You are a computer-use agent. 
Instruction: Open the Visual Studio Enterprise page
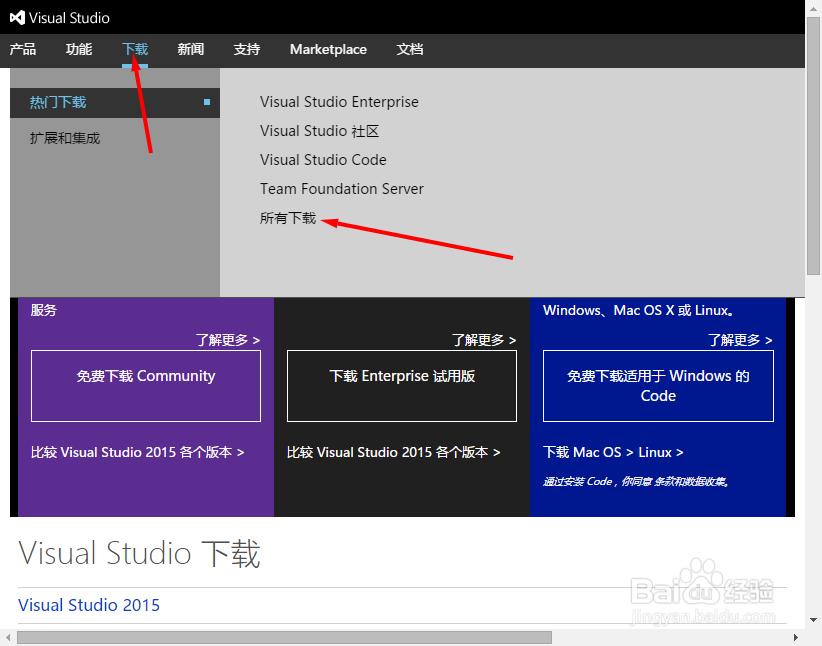click(x=339, y=102)
